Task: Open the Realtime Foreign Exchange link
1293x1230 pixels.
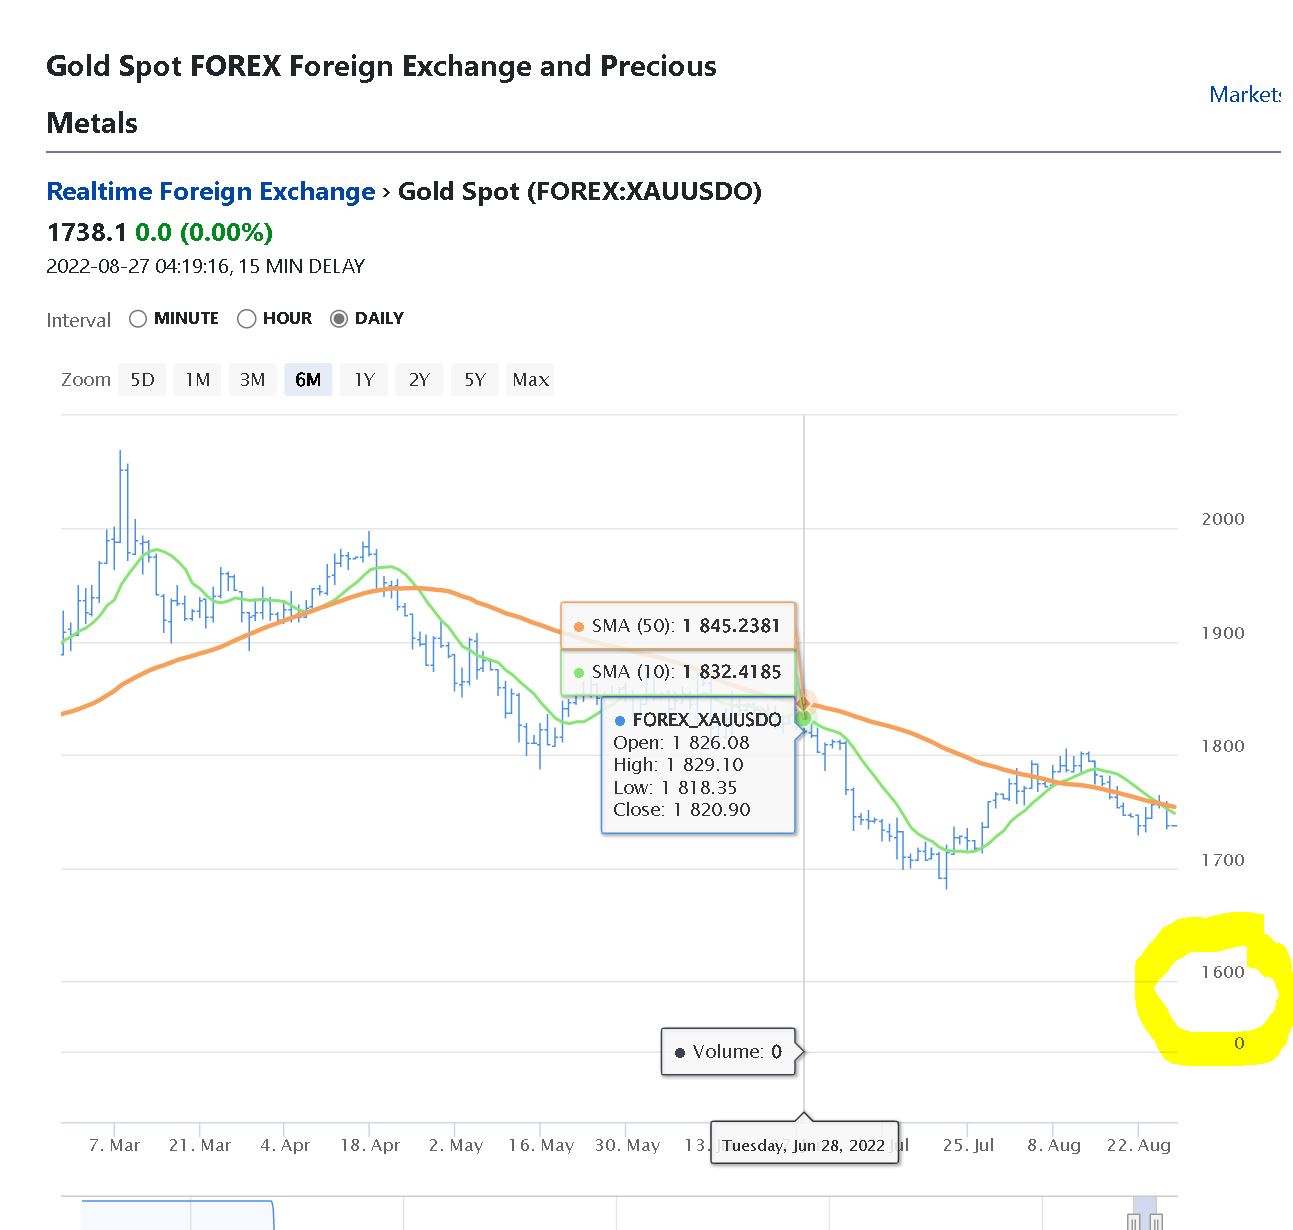Action: click(211, 191)
